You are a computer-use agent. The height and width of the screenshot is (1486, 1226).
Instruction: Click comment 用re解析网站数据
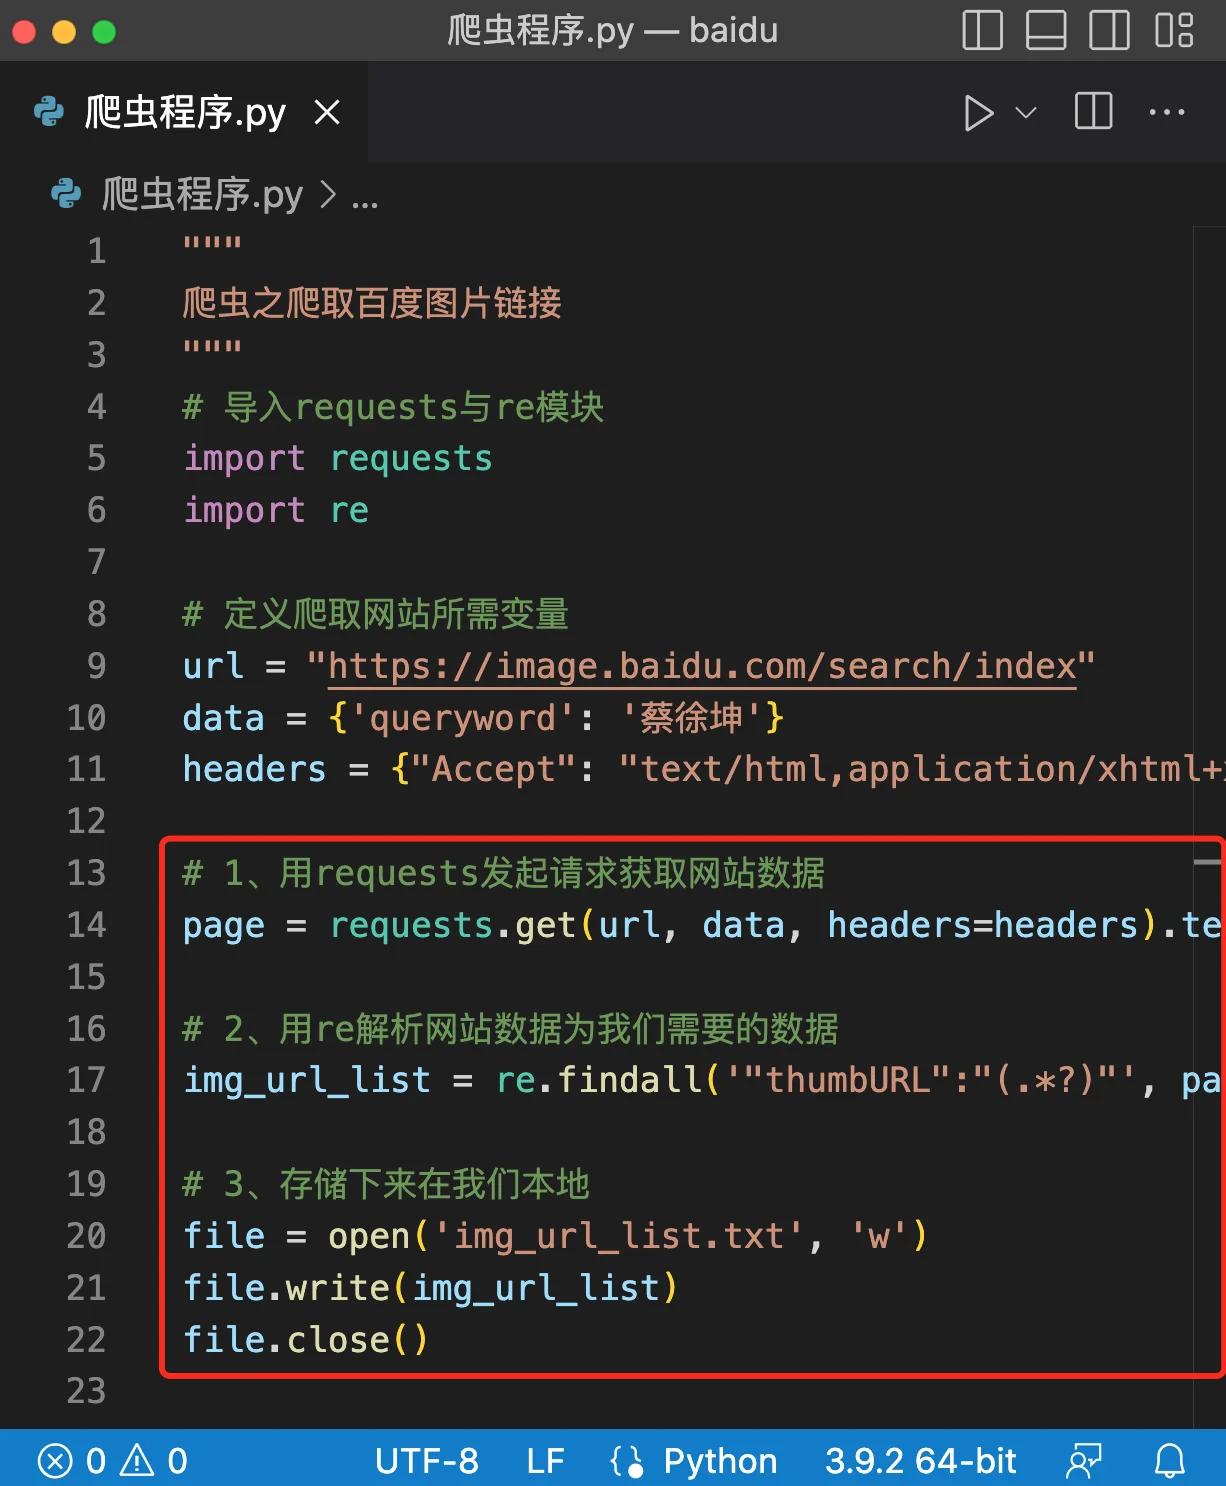pos(510,1029)
